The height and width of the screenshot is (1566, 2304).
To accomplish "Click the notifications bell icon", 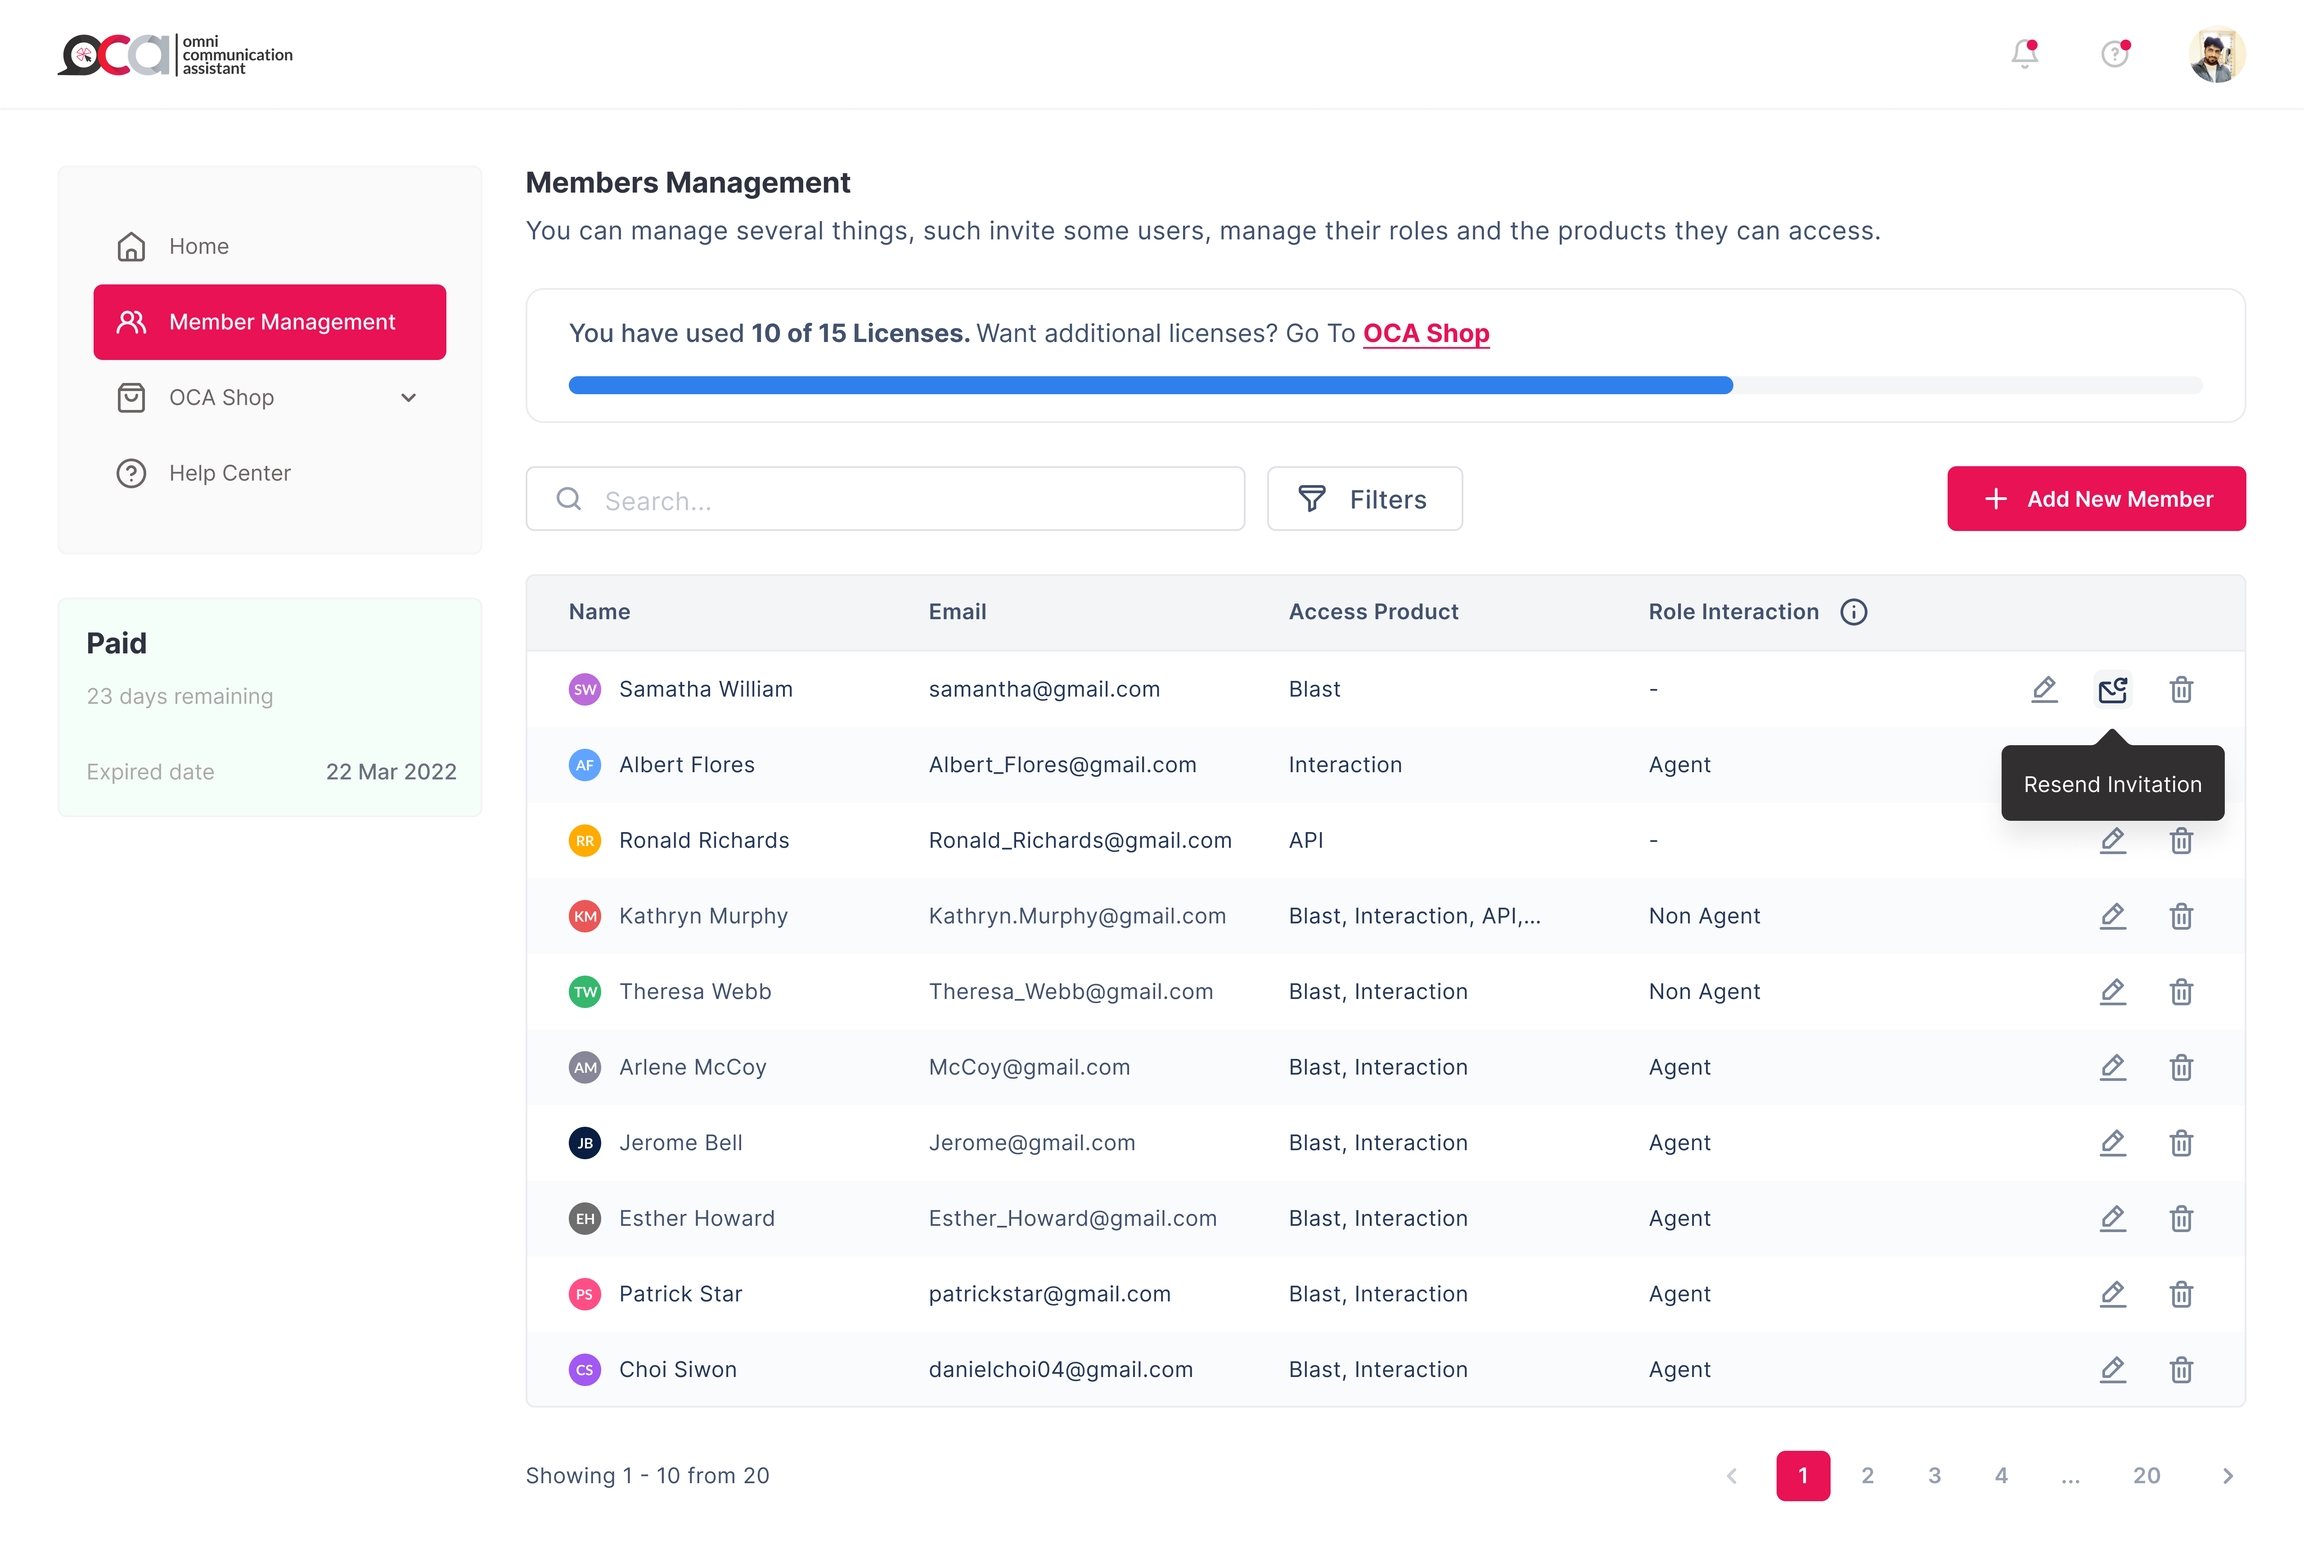I will pyautogui.click(x=2024, y=53).
